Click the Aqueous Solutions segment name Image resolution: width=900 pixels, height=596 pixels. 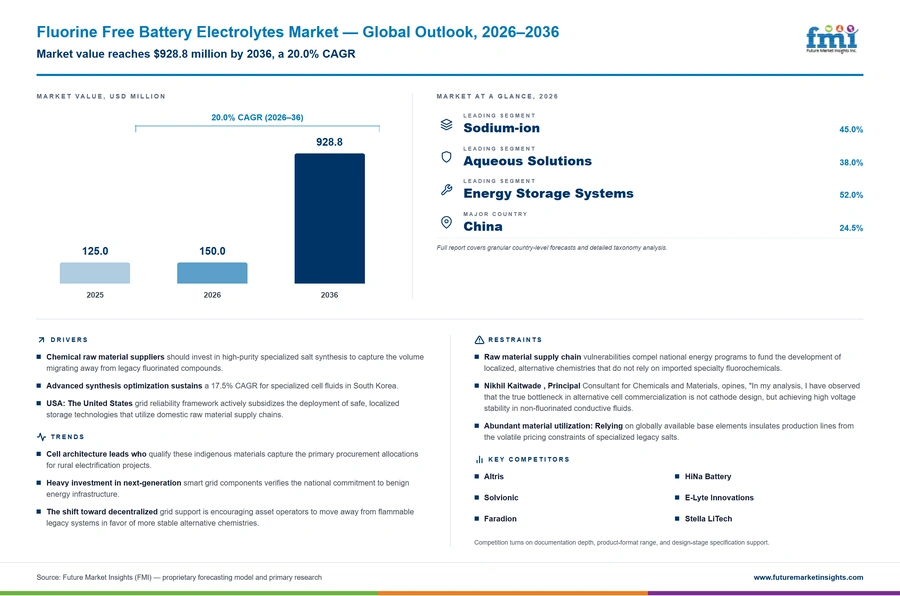click(x=527, y=161)
